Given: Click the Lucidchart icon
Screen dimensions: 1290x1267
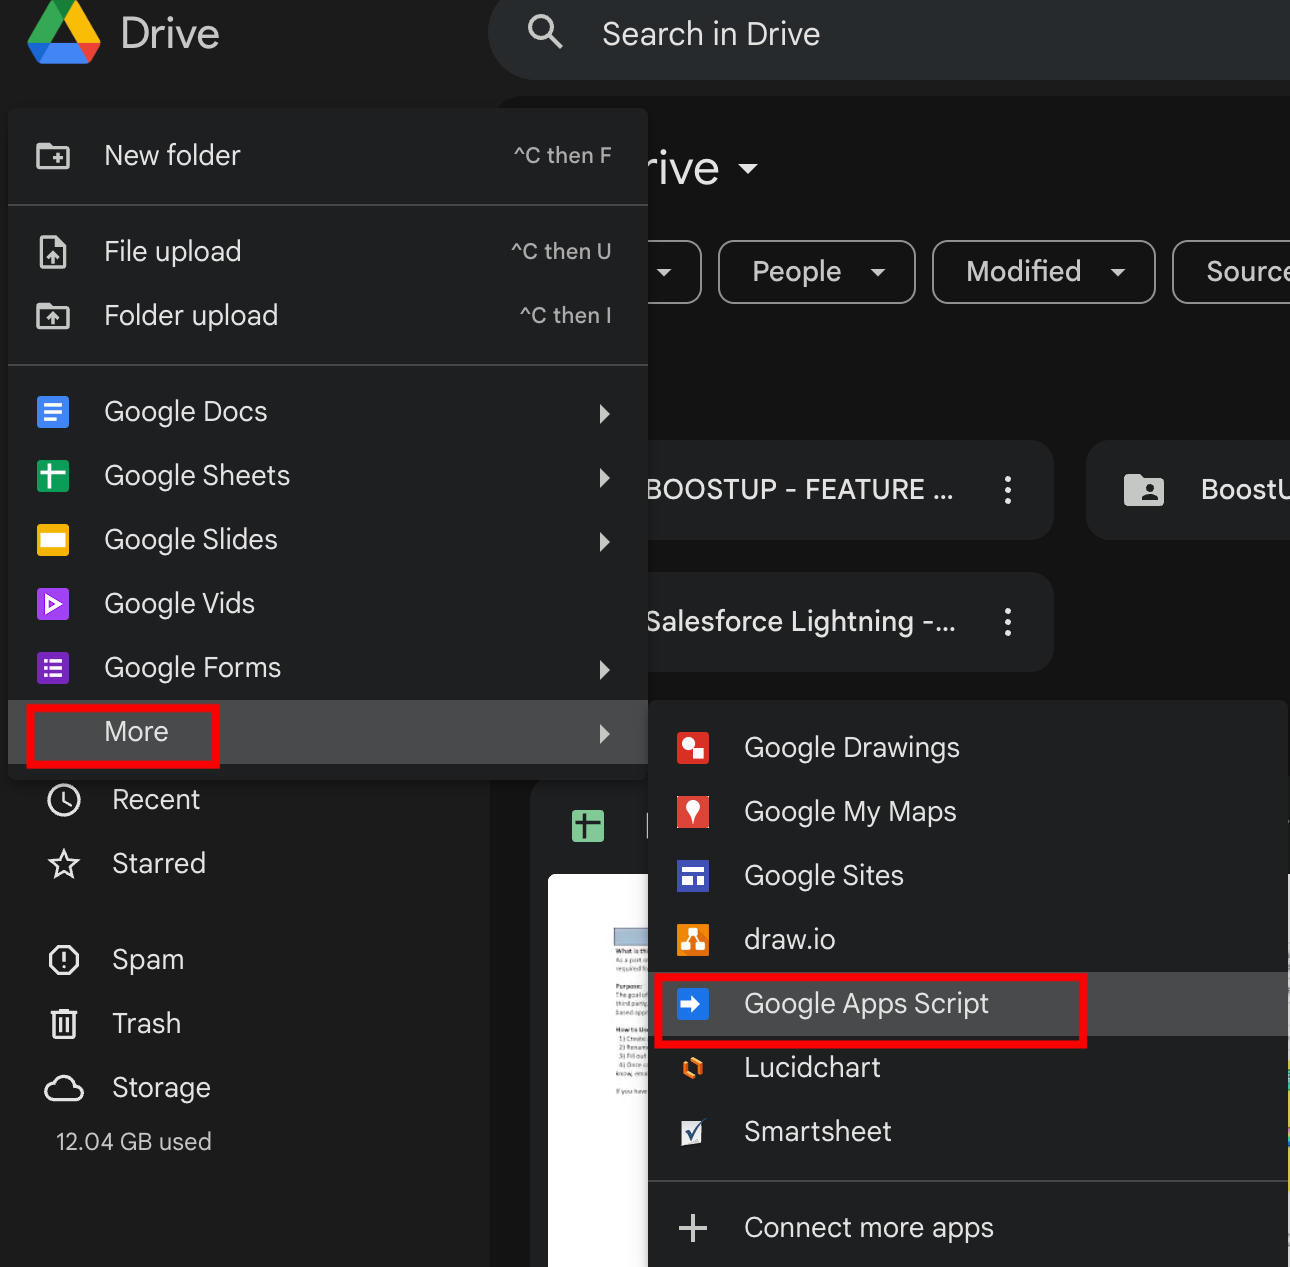Looking at the screenshot, I should (x=693, y=1068).
